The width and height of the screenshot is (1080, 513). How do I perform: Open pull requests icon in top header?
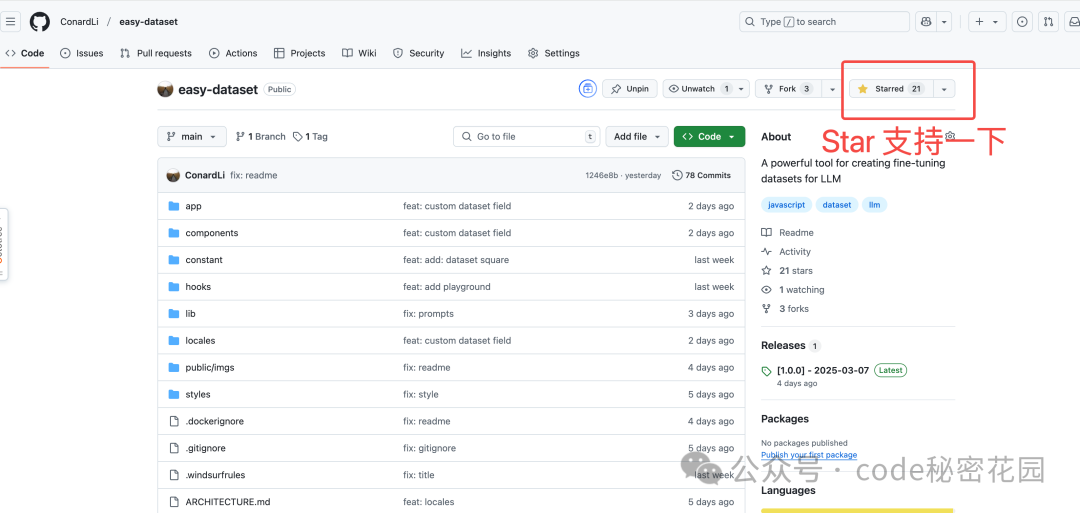coord(1048,21)
